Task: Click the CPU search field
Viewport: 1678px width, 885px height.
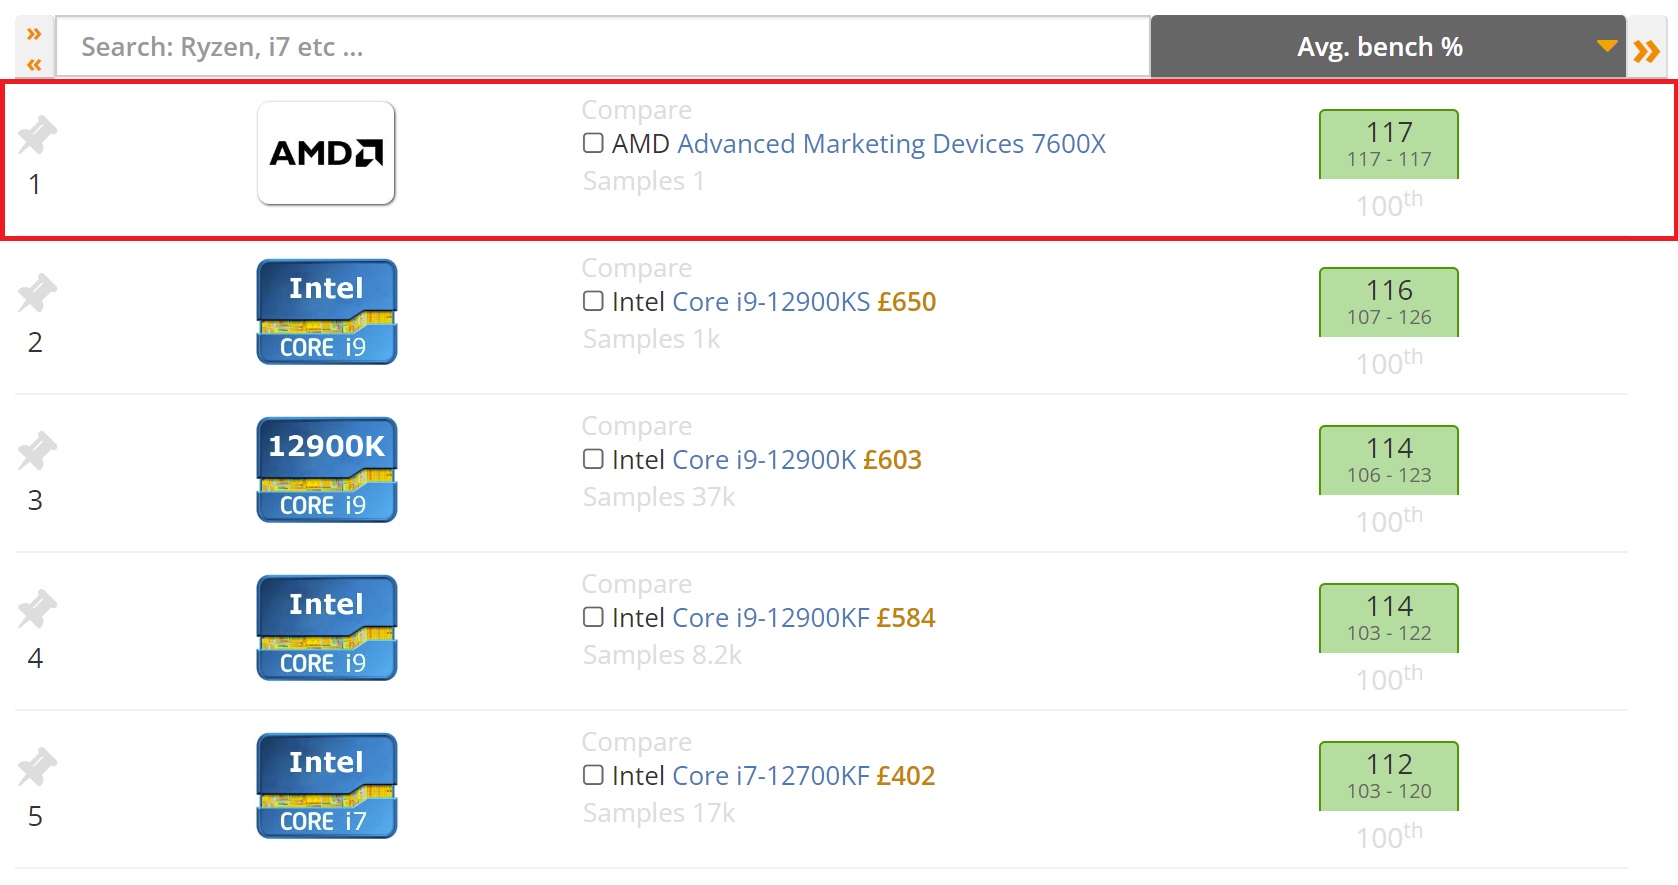Action: (602, 47)
